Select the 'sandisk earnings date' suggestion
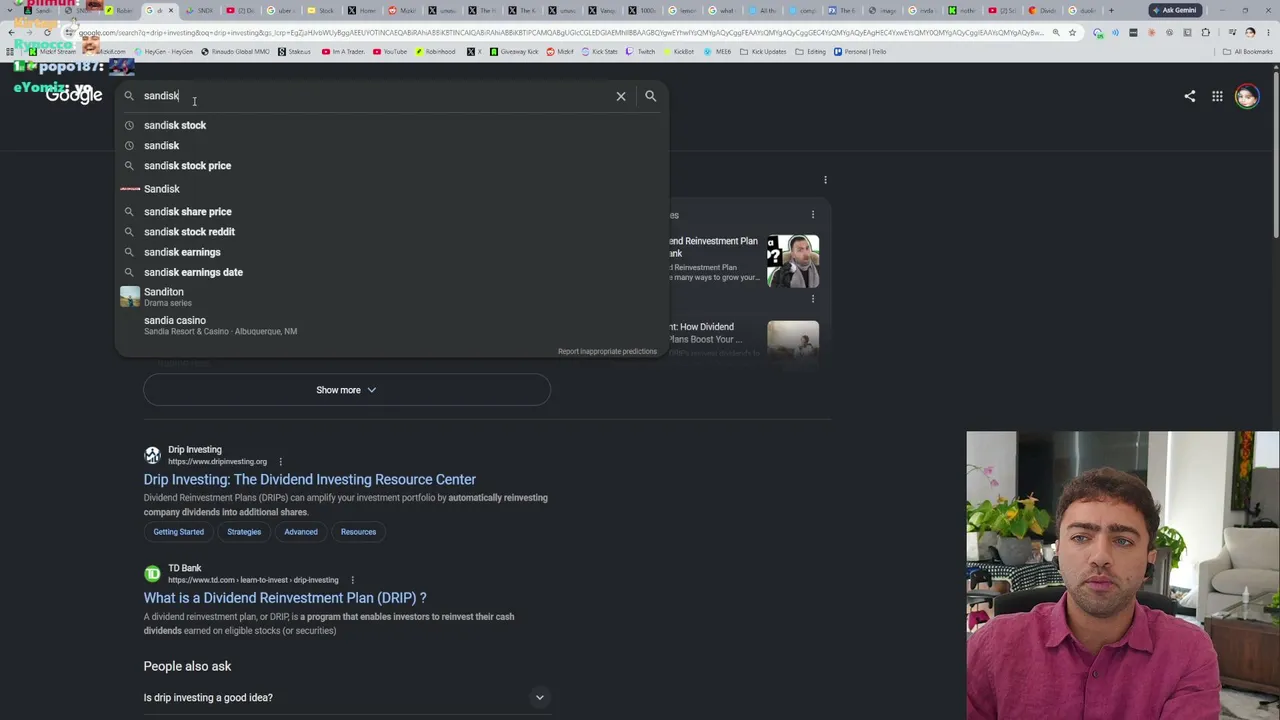The height and width of the screenshot is (720, 1280). point(391,272)
